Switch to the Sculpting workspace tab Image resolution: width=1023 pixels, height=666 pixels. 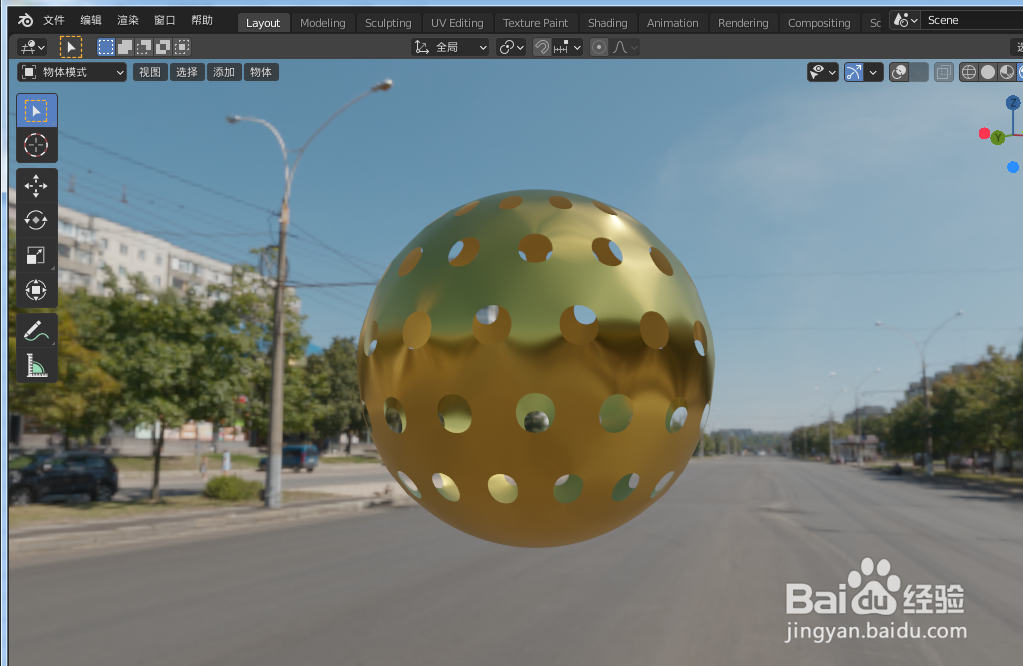coord(388,23)
